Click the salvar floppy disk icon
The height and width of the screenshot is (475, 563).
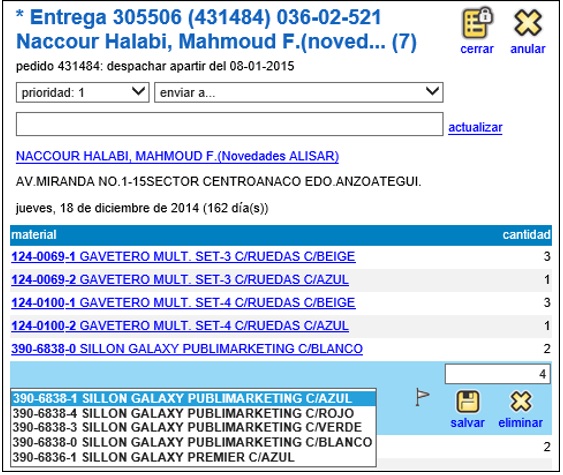467,402
